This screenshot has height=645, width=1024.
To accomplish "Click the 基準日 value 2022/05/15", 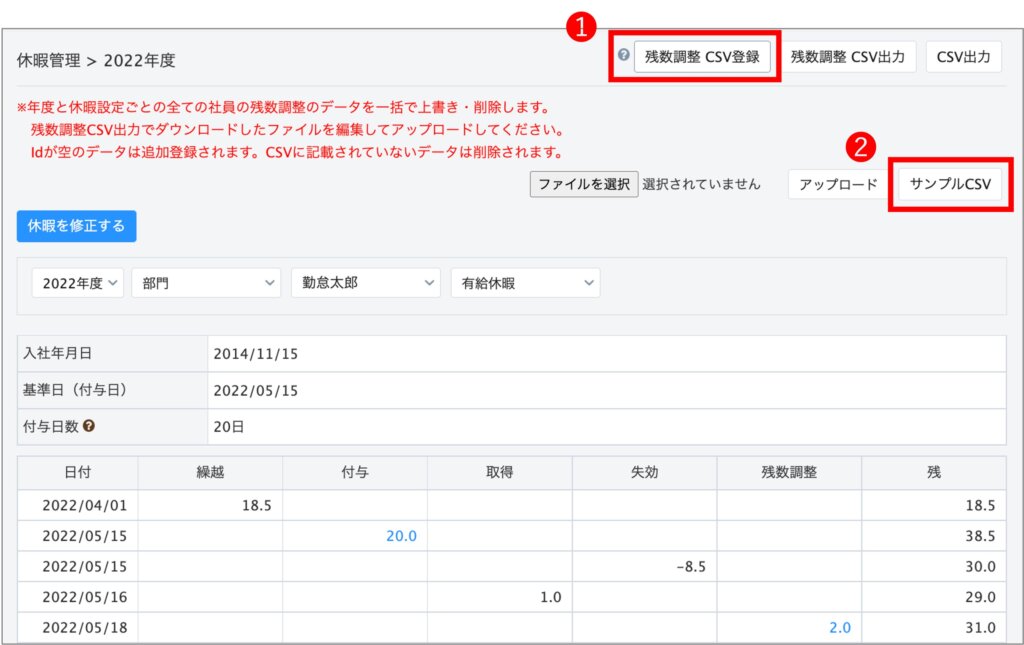I will (x=256, y=390).
